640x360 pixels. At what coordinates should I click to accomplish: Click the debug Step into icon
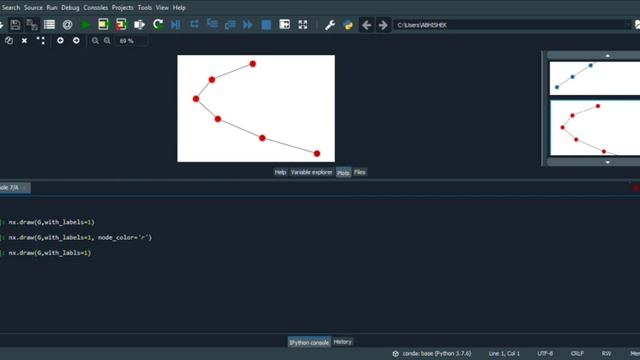(212, 24)
